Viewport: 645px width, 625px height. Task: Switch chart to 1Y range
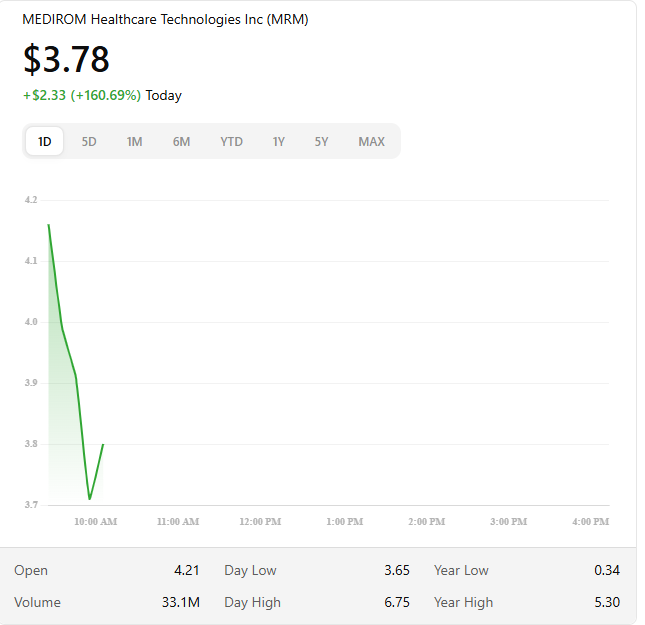(x=278, y=142)
